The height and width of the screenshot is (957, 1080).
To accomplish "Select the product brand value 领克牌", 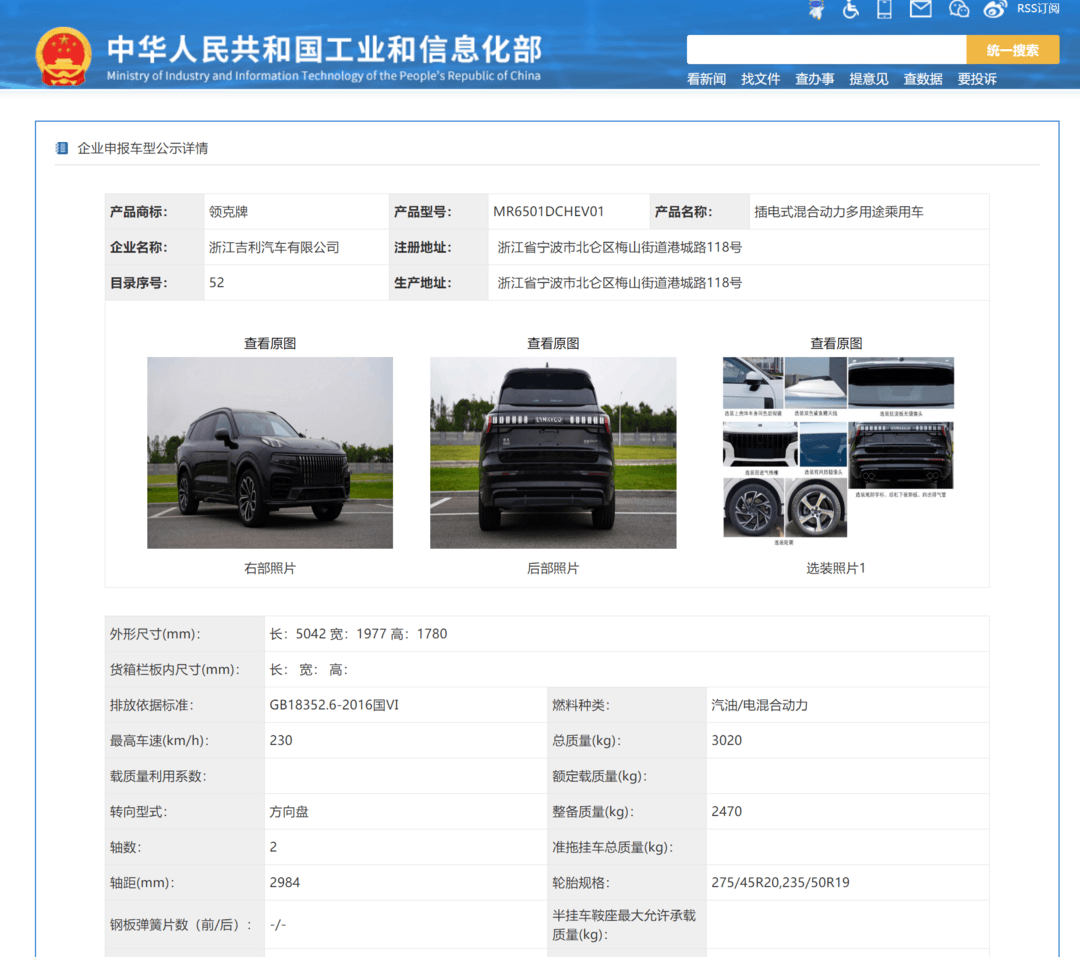I will click(228, 212).
